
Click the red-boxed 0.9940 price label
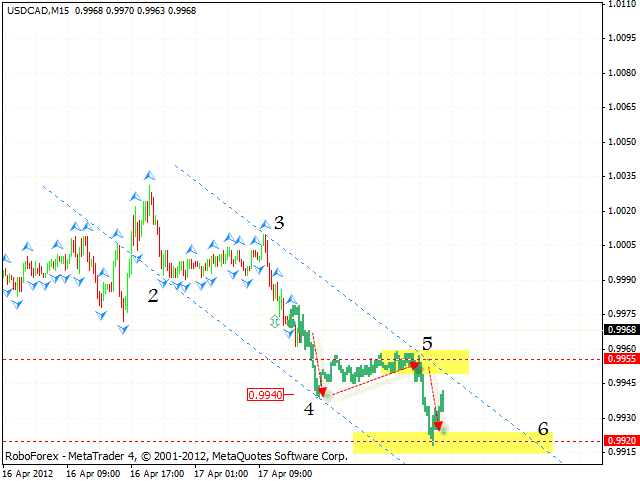(266, 394)
